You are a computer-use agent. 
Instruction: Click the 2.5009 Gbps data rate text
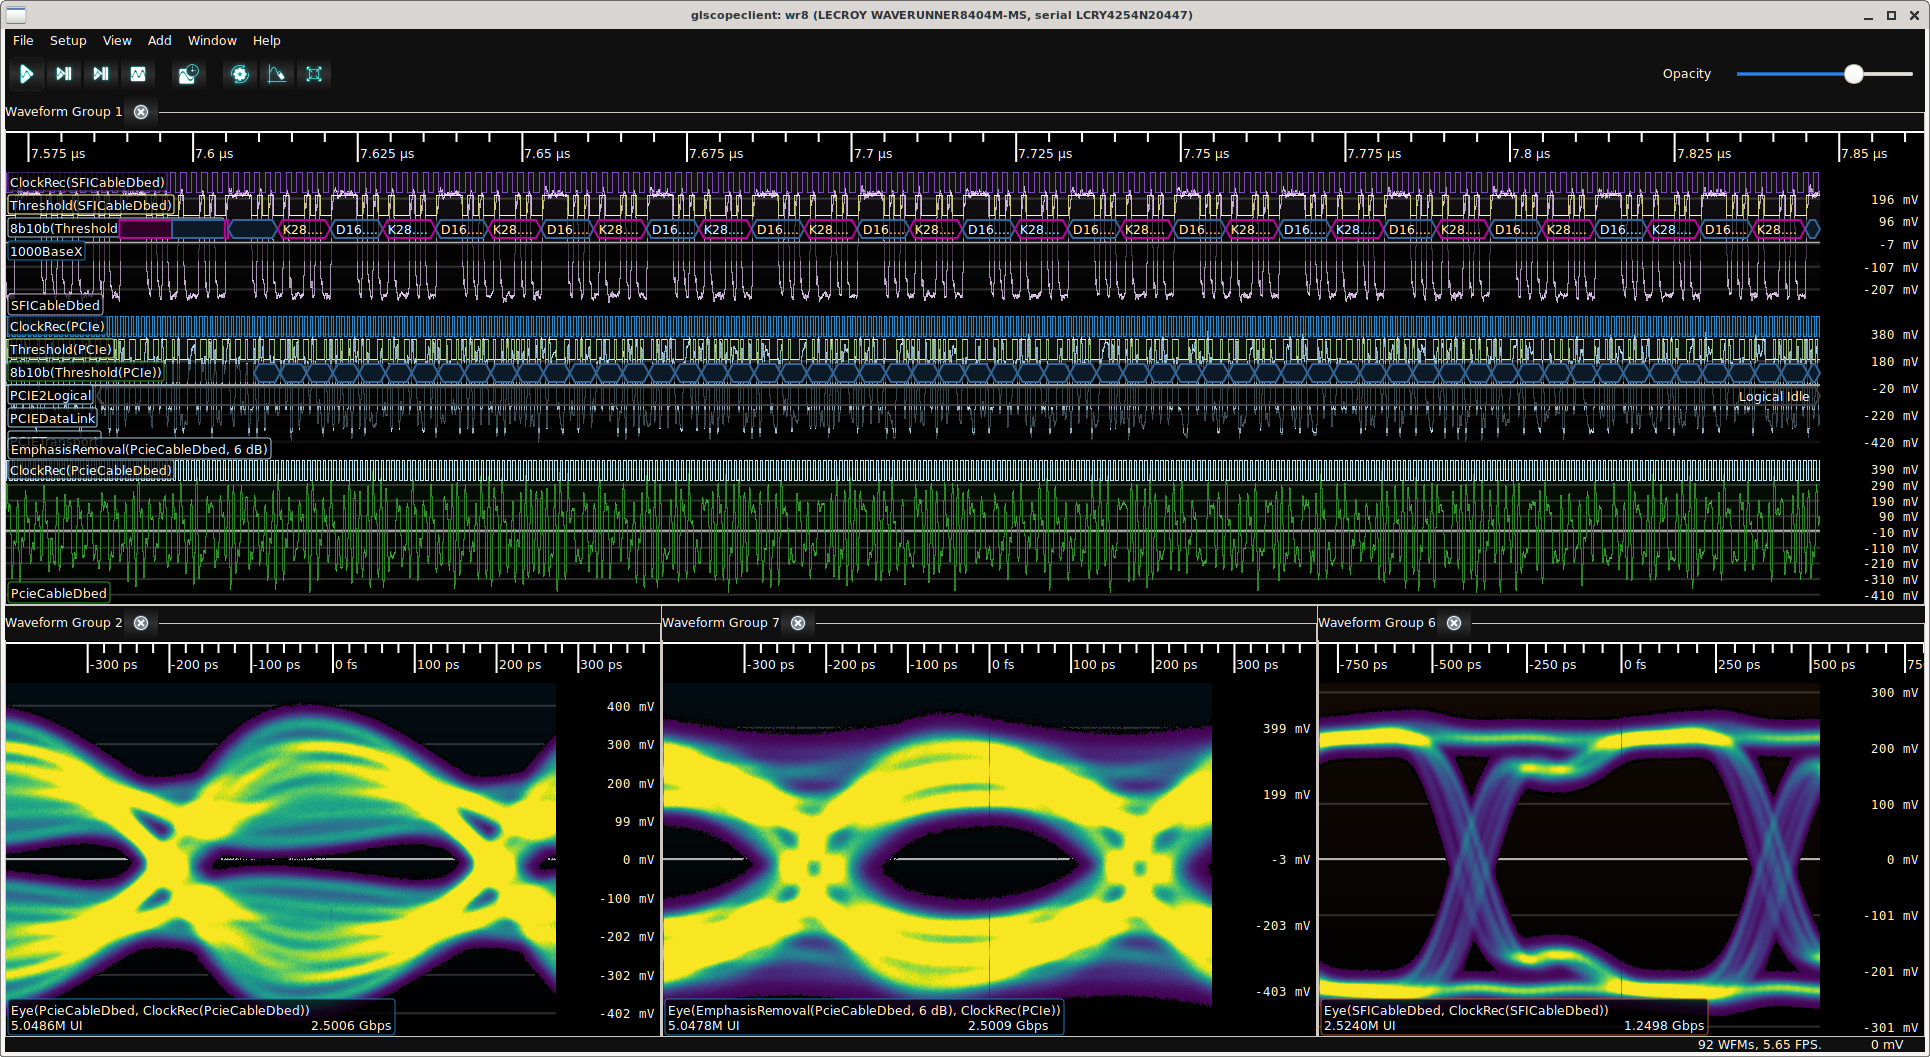click(1008, 1026)
